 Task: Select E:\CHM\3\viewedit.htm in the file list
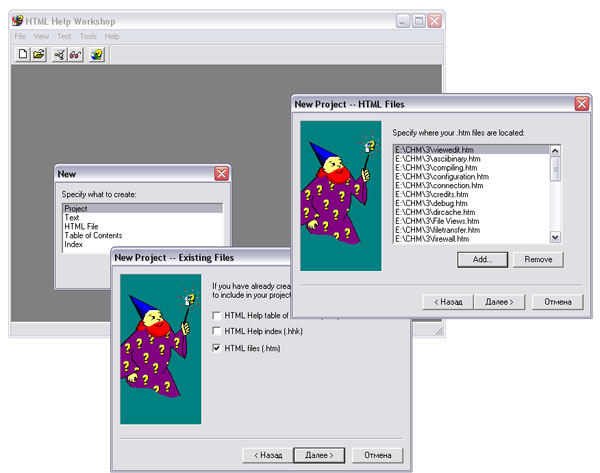[472, 150]
